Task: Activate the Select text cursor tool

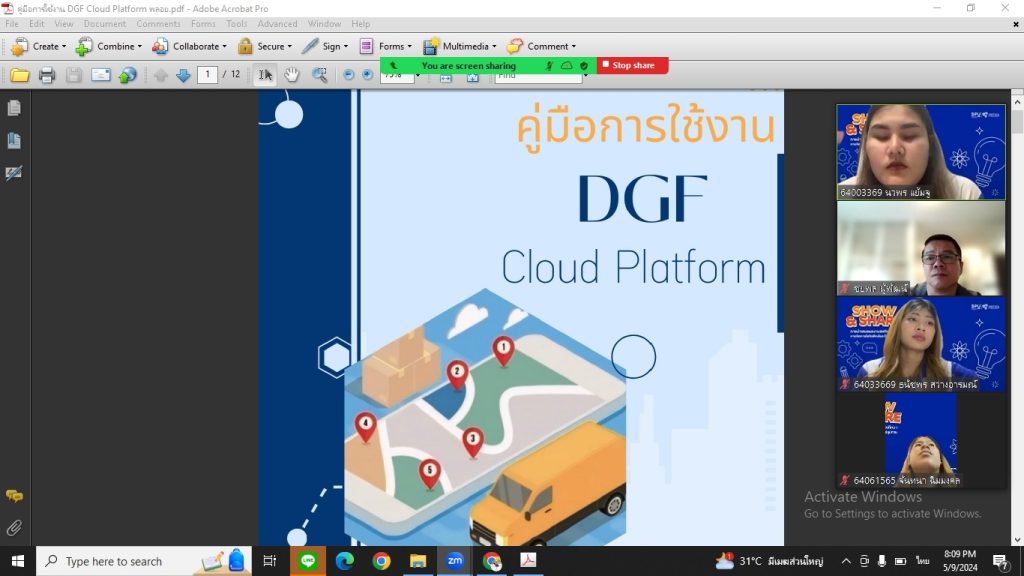Action: (x=265, y=75)
